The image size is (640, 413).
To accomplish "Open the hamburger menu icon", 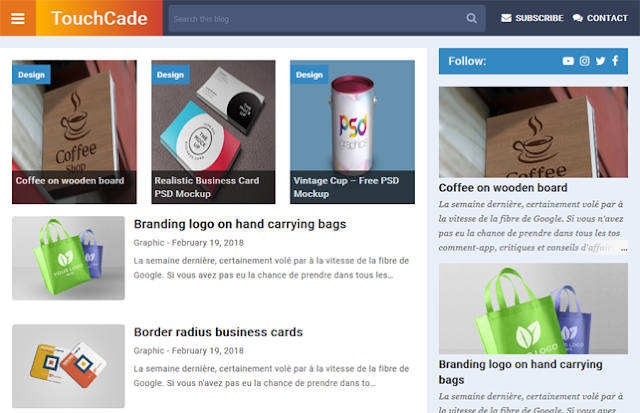I will [x=18, y=18].
